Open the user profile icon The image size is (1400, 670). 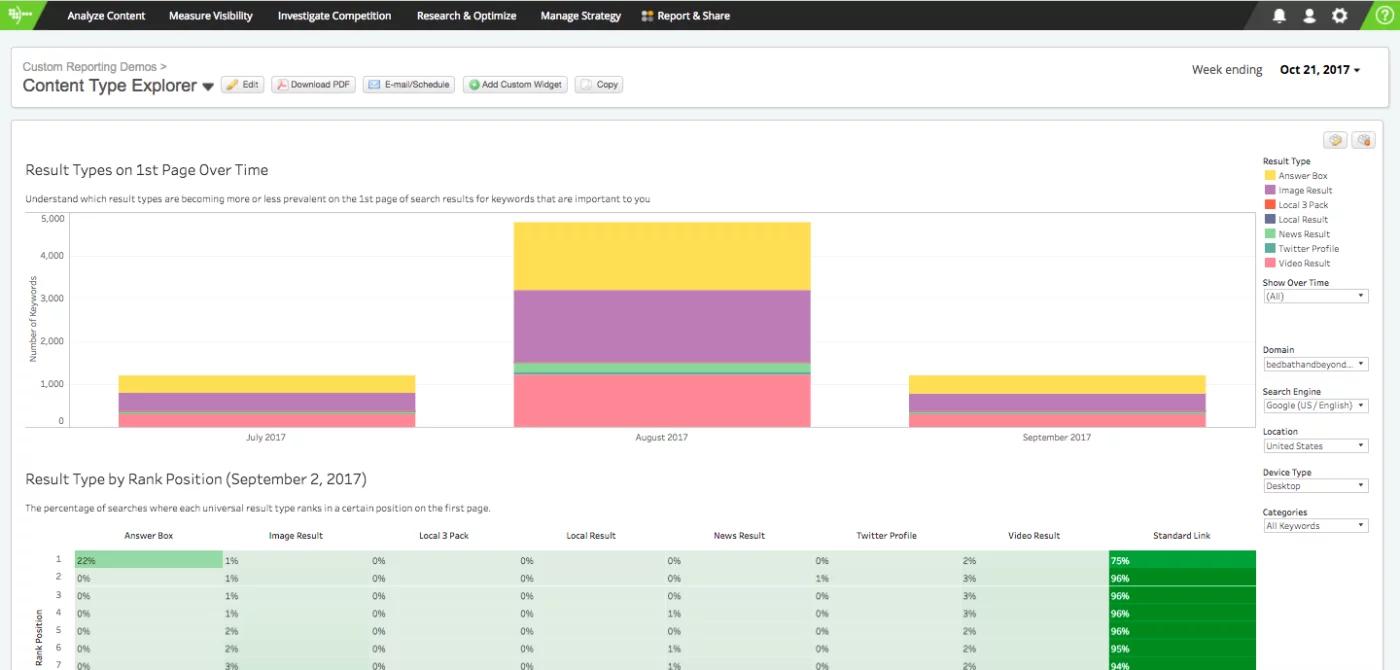[1309, 16]
